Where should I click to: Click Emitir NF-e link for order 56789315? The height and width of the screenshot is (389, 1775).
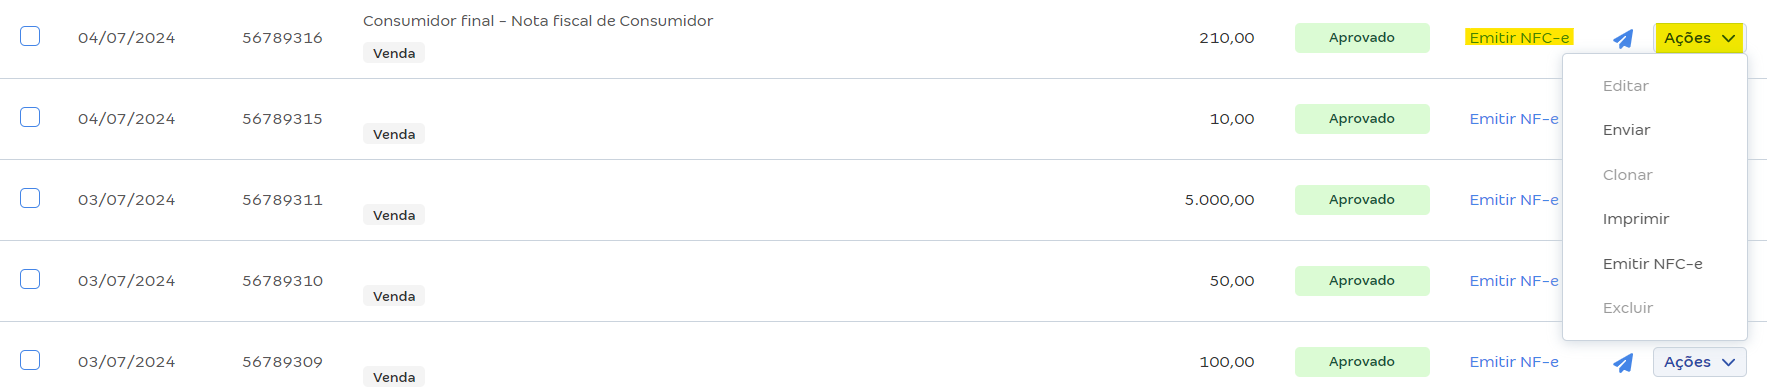click(x=1514, y=119)
